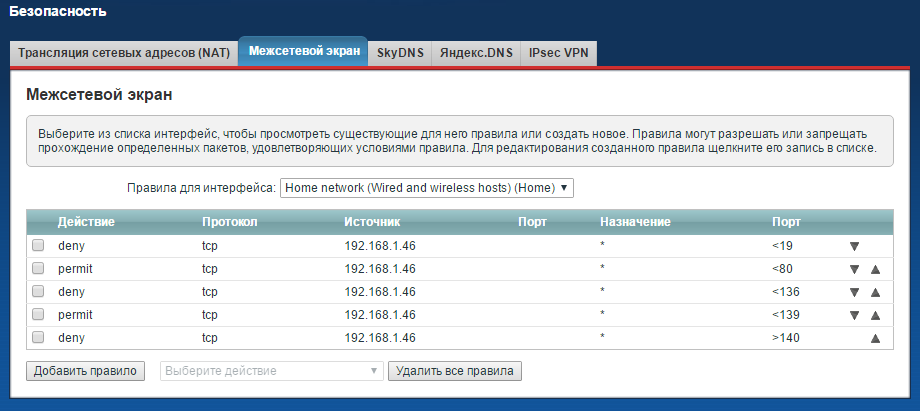Go to the IPsec VPN tab
The width and height of the screenshot is (920, 411).
click(558, 53)
